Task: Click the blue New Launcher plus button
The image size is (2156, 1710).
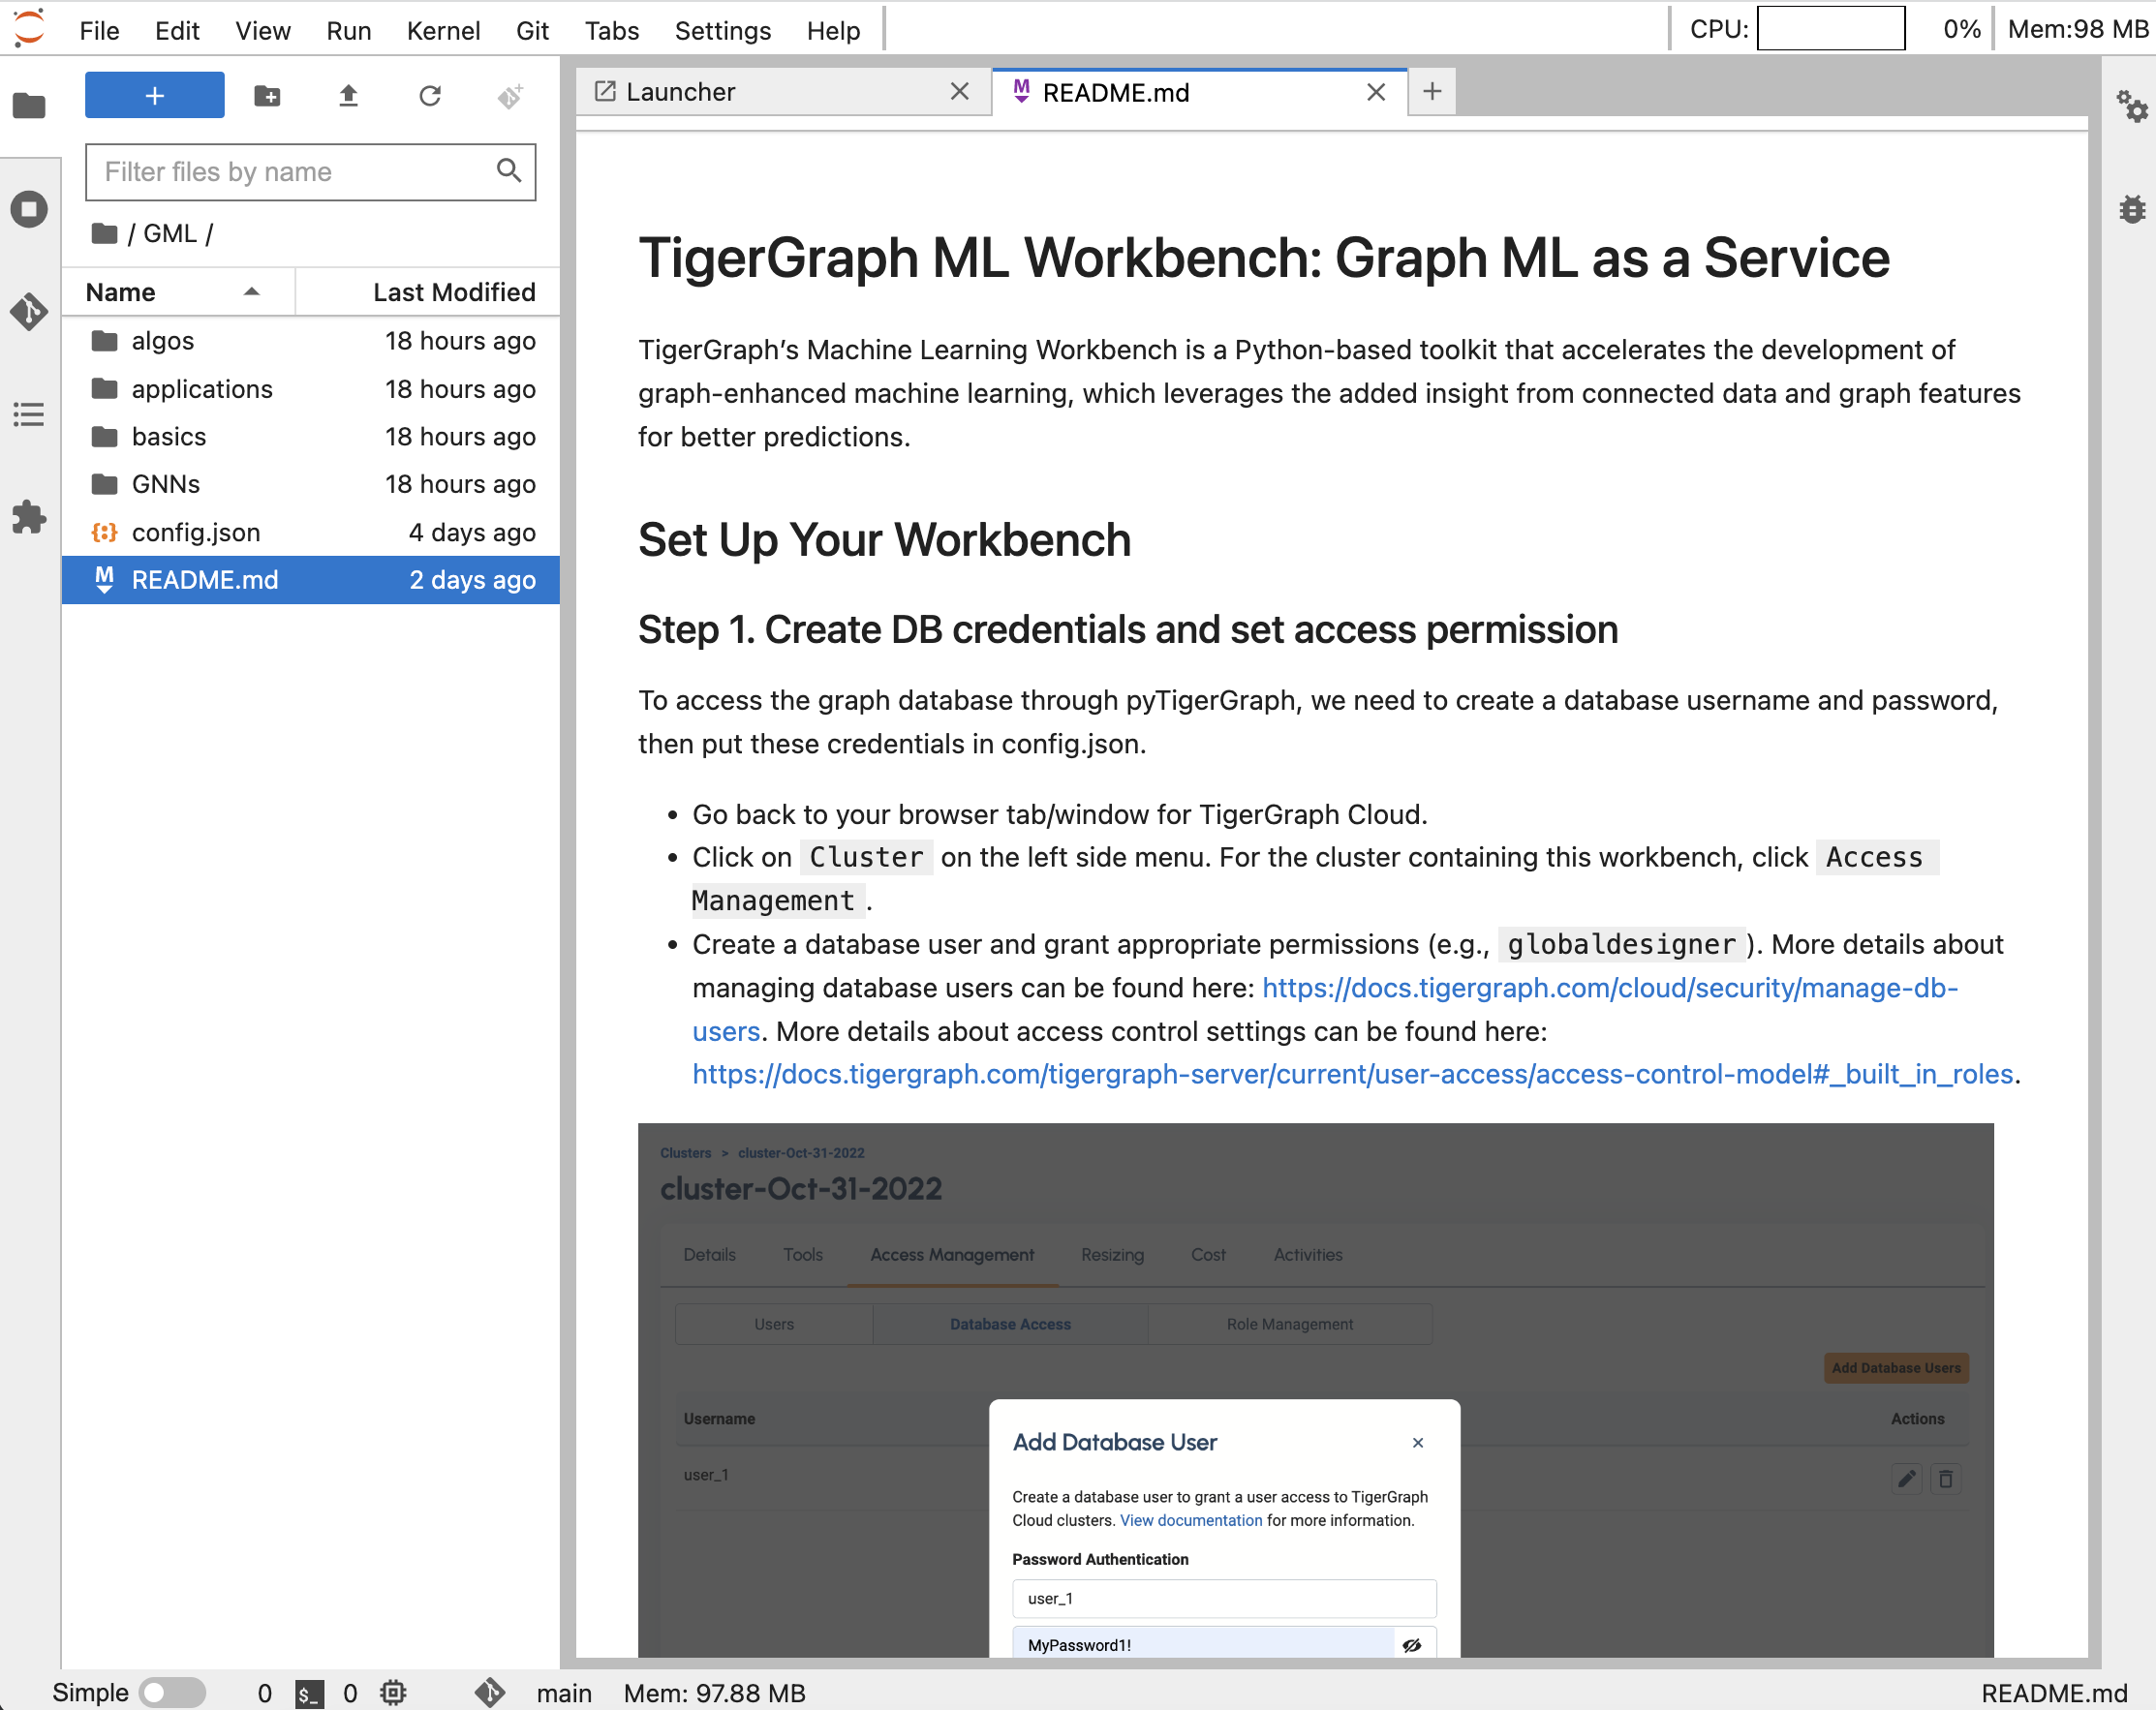Action: click(154, 96)
